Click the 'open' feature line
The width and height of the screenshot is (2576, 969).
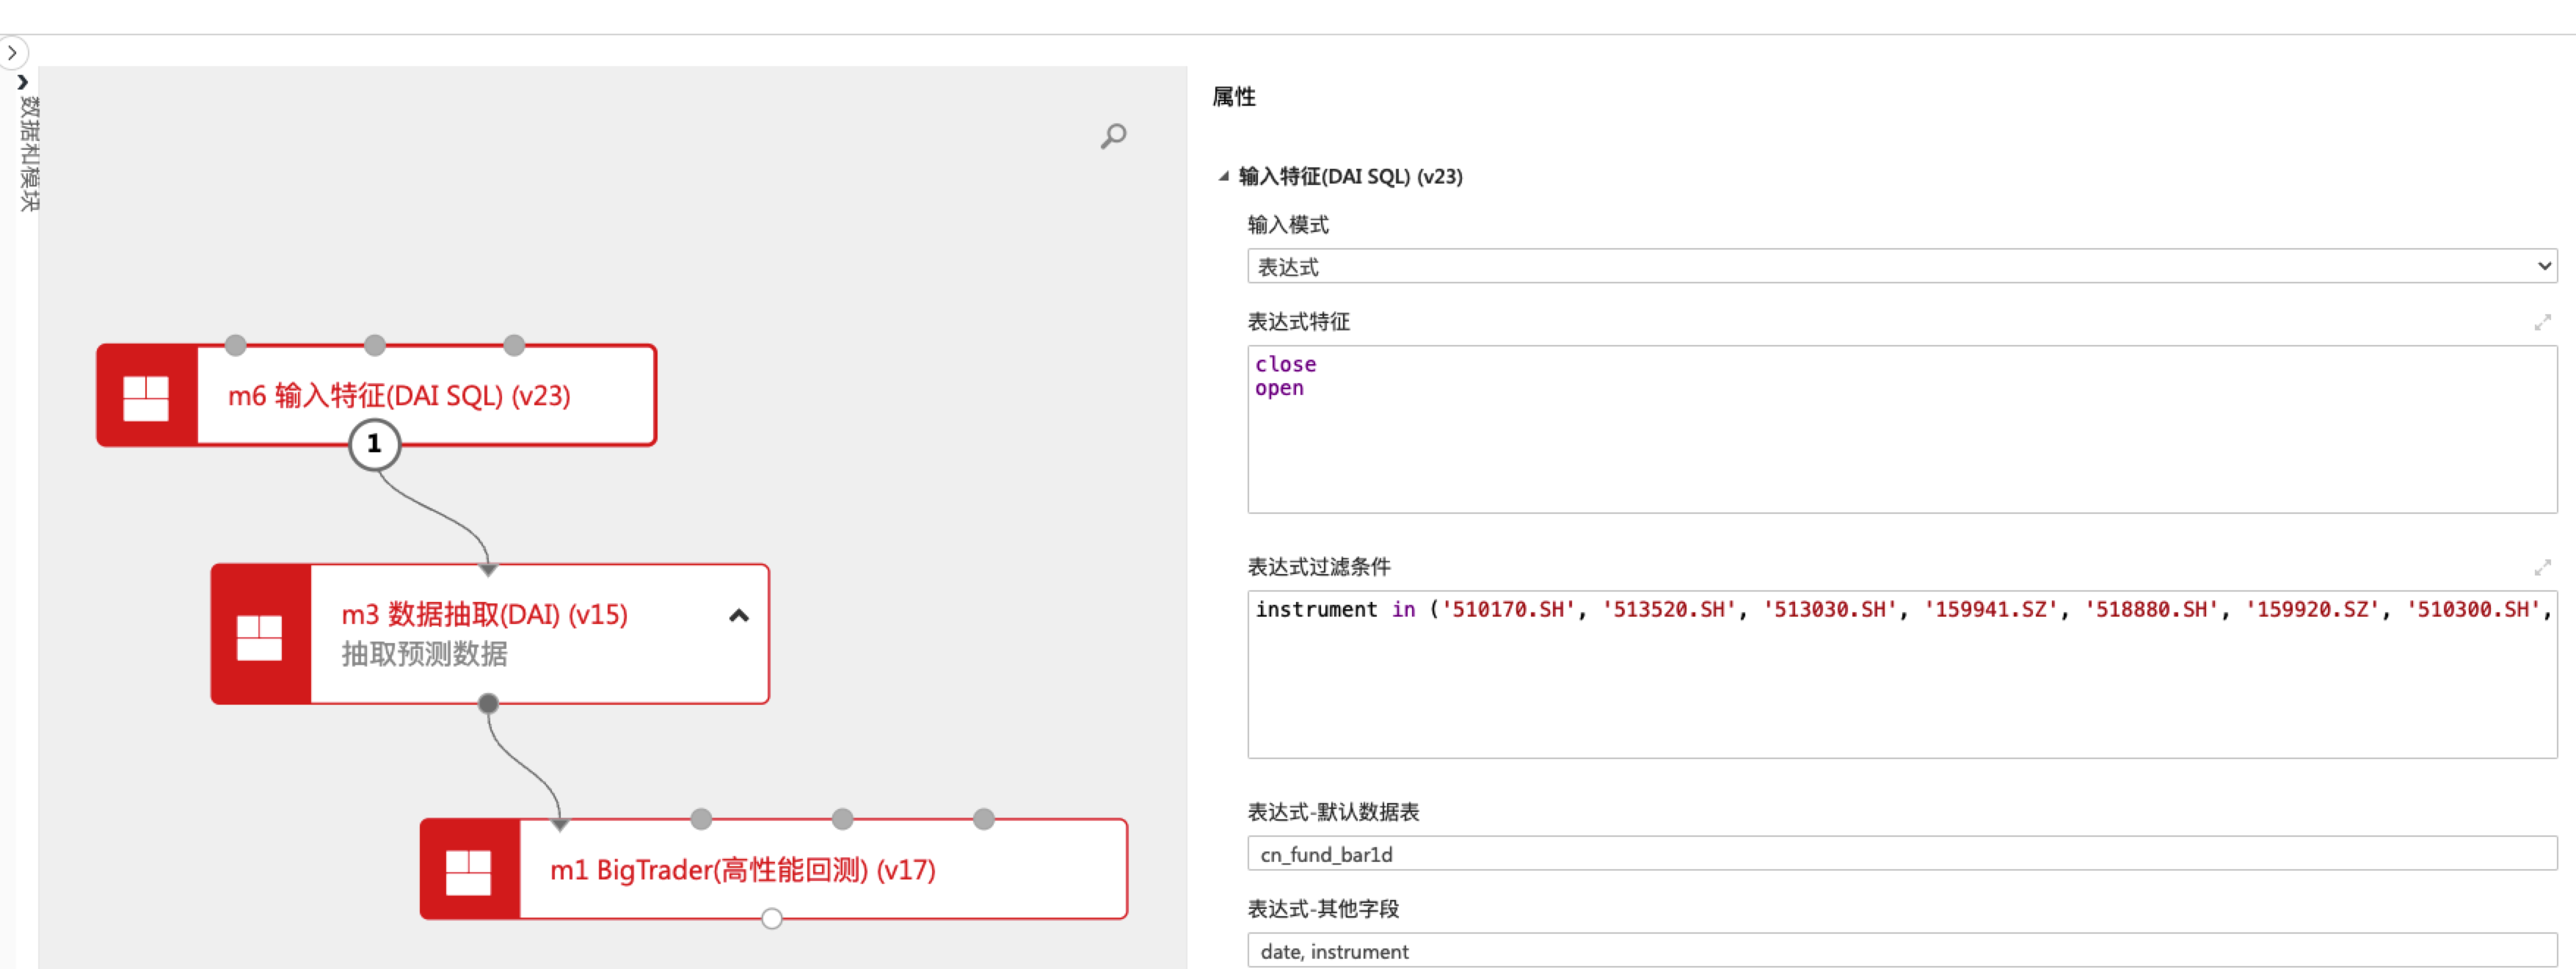[x=1279, y=388]
